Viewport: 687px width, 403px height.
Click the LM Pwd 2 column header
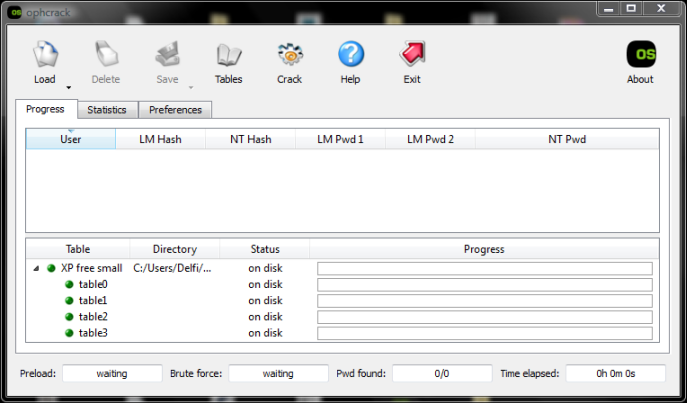pos(430,139)
